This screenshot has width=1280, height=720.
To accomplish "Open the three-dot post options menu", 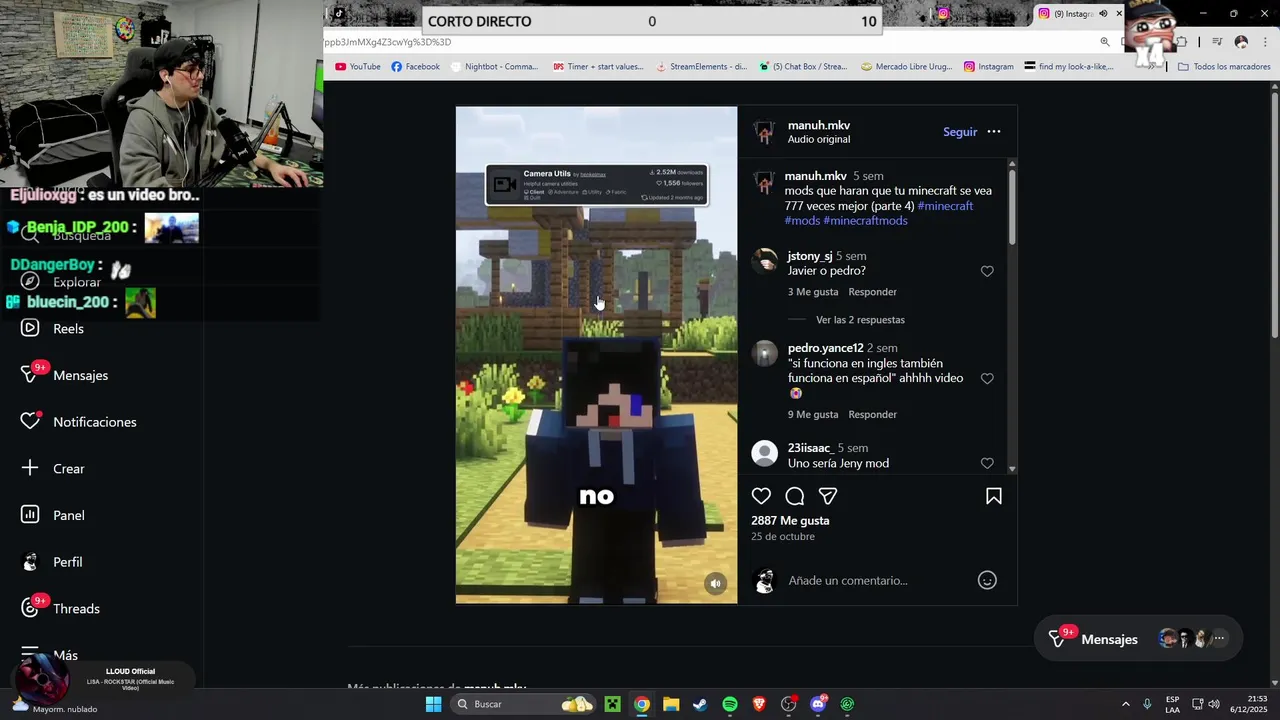I will click(994, 132).
